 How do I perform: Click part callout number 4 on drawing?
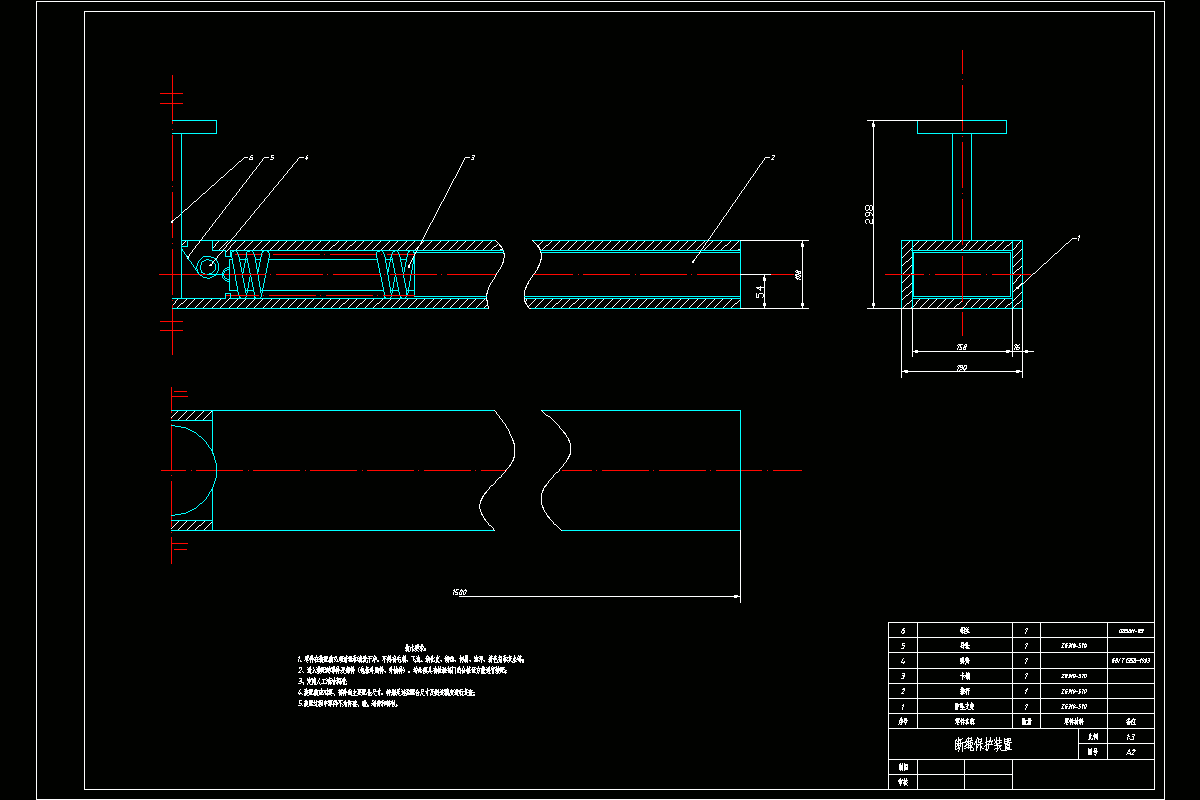coord(306,157)
